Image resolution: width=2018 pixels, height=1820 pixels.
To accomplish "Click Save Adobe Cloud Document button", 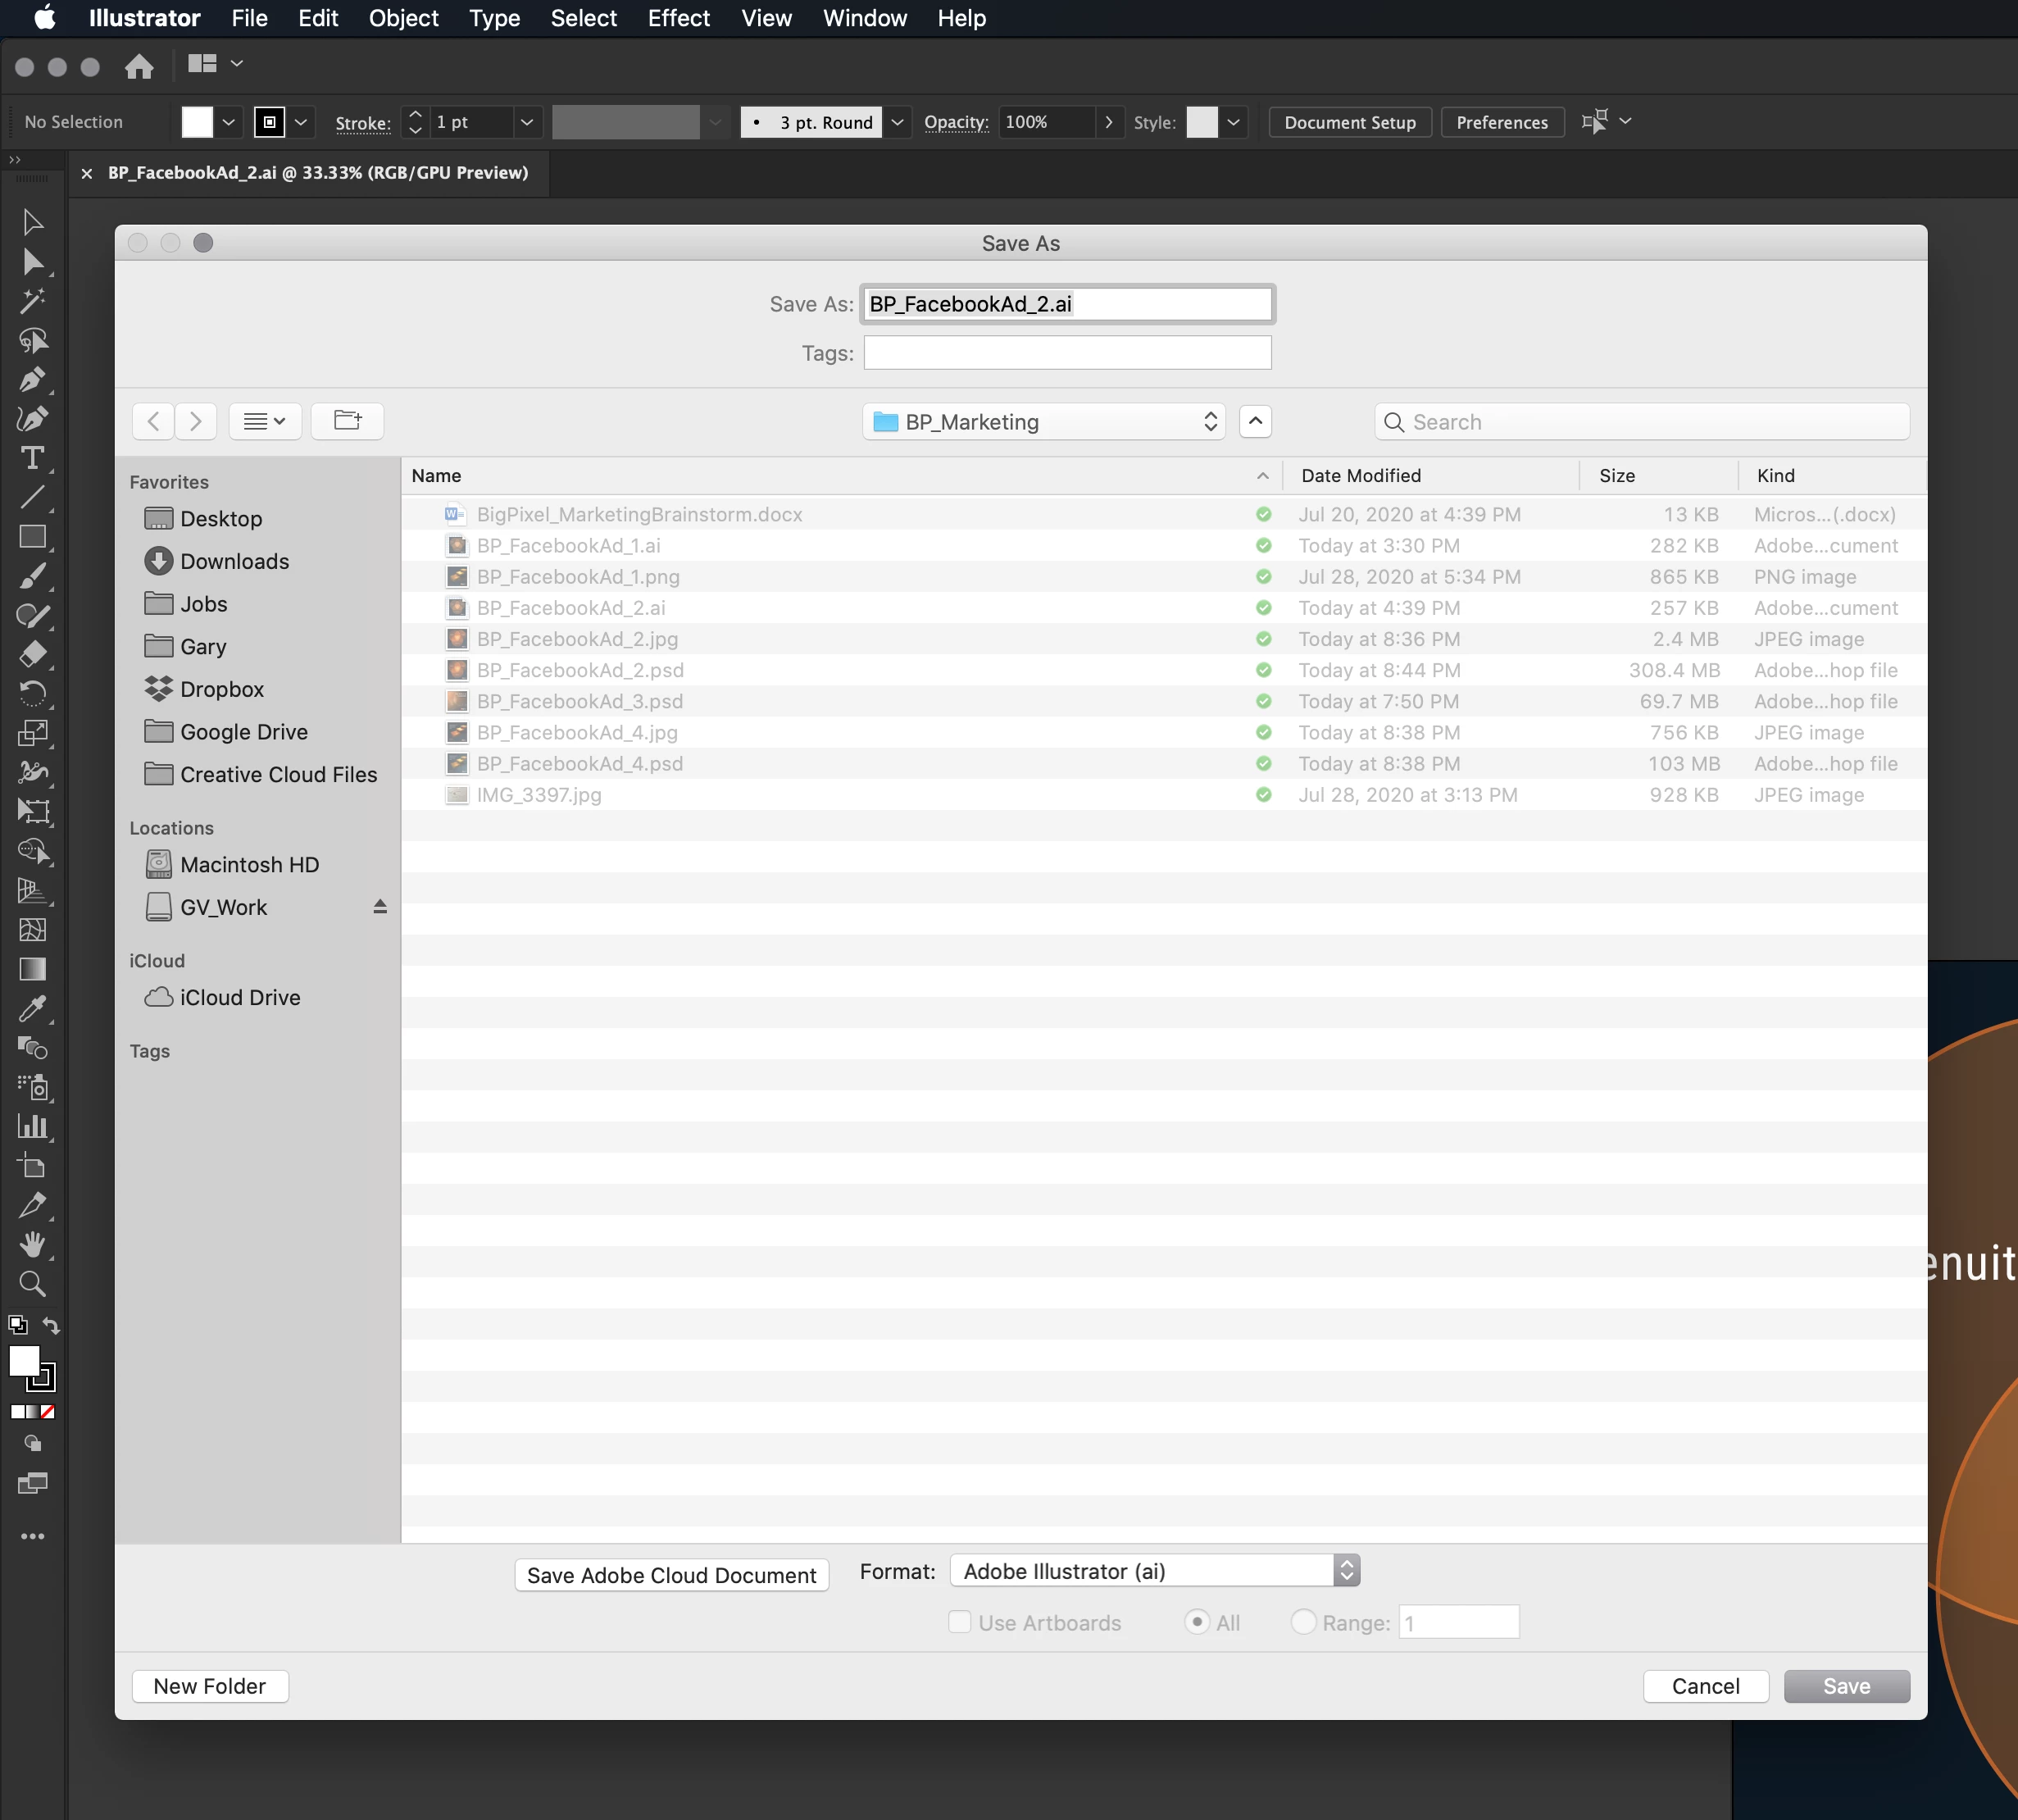I will click(671, 1575).
